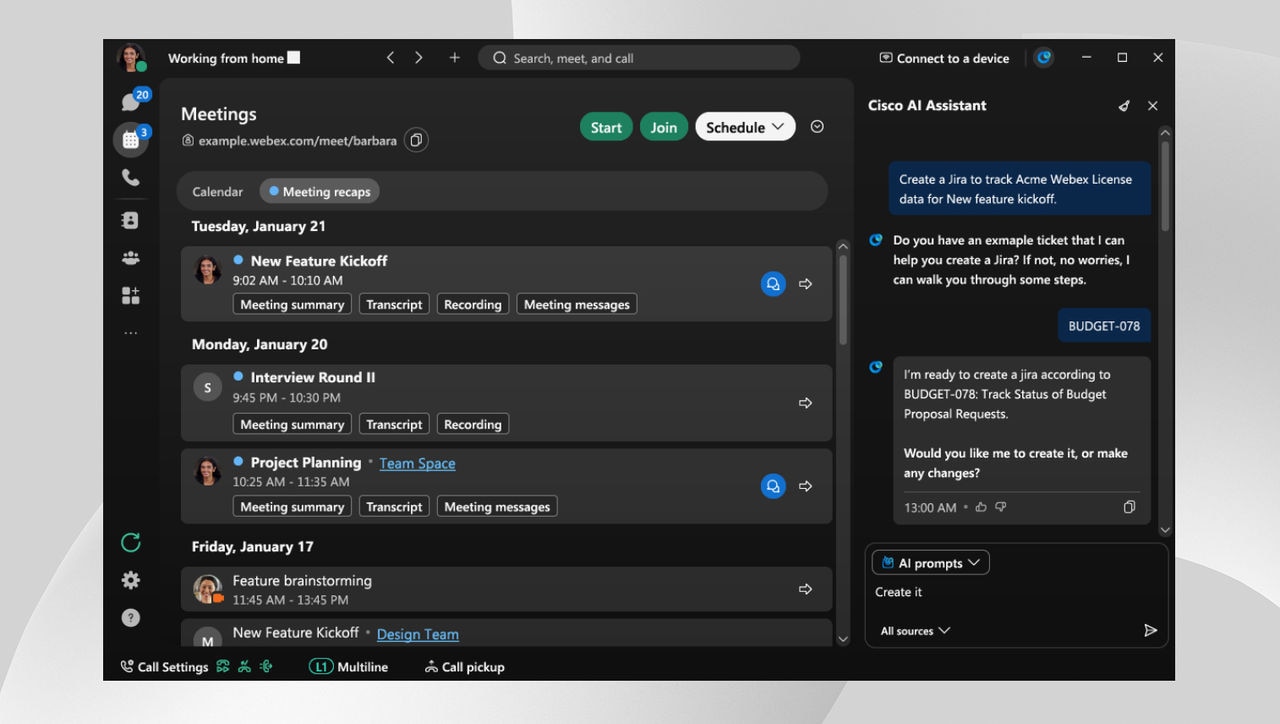
Task: Select the Interview Round II meeting title
Action: 313,377
